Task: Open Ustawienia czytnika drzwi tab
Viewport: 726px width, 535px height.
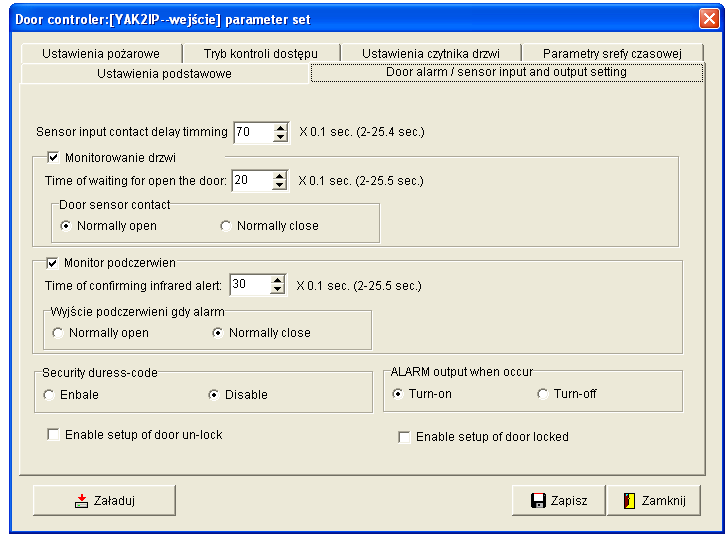Action: (431, 54)
